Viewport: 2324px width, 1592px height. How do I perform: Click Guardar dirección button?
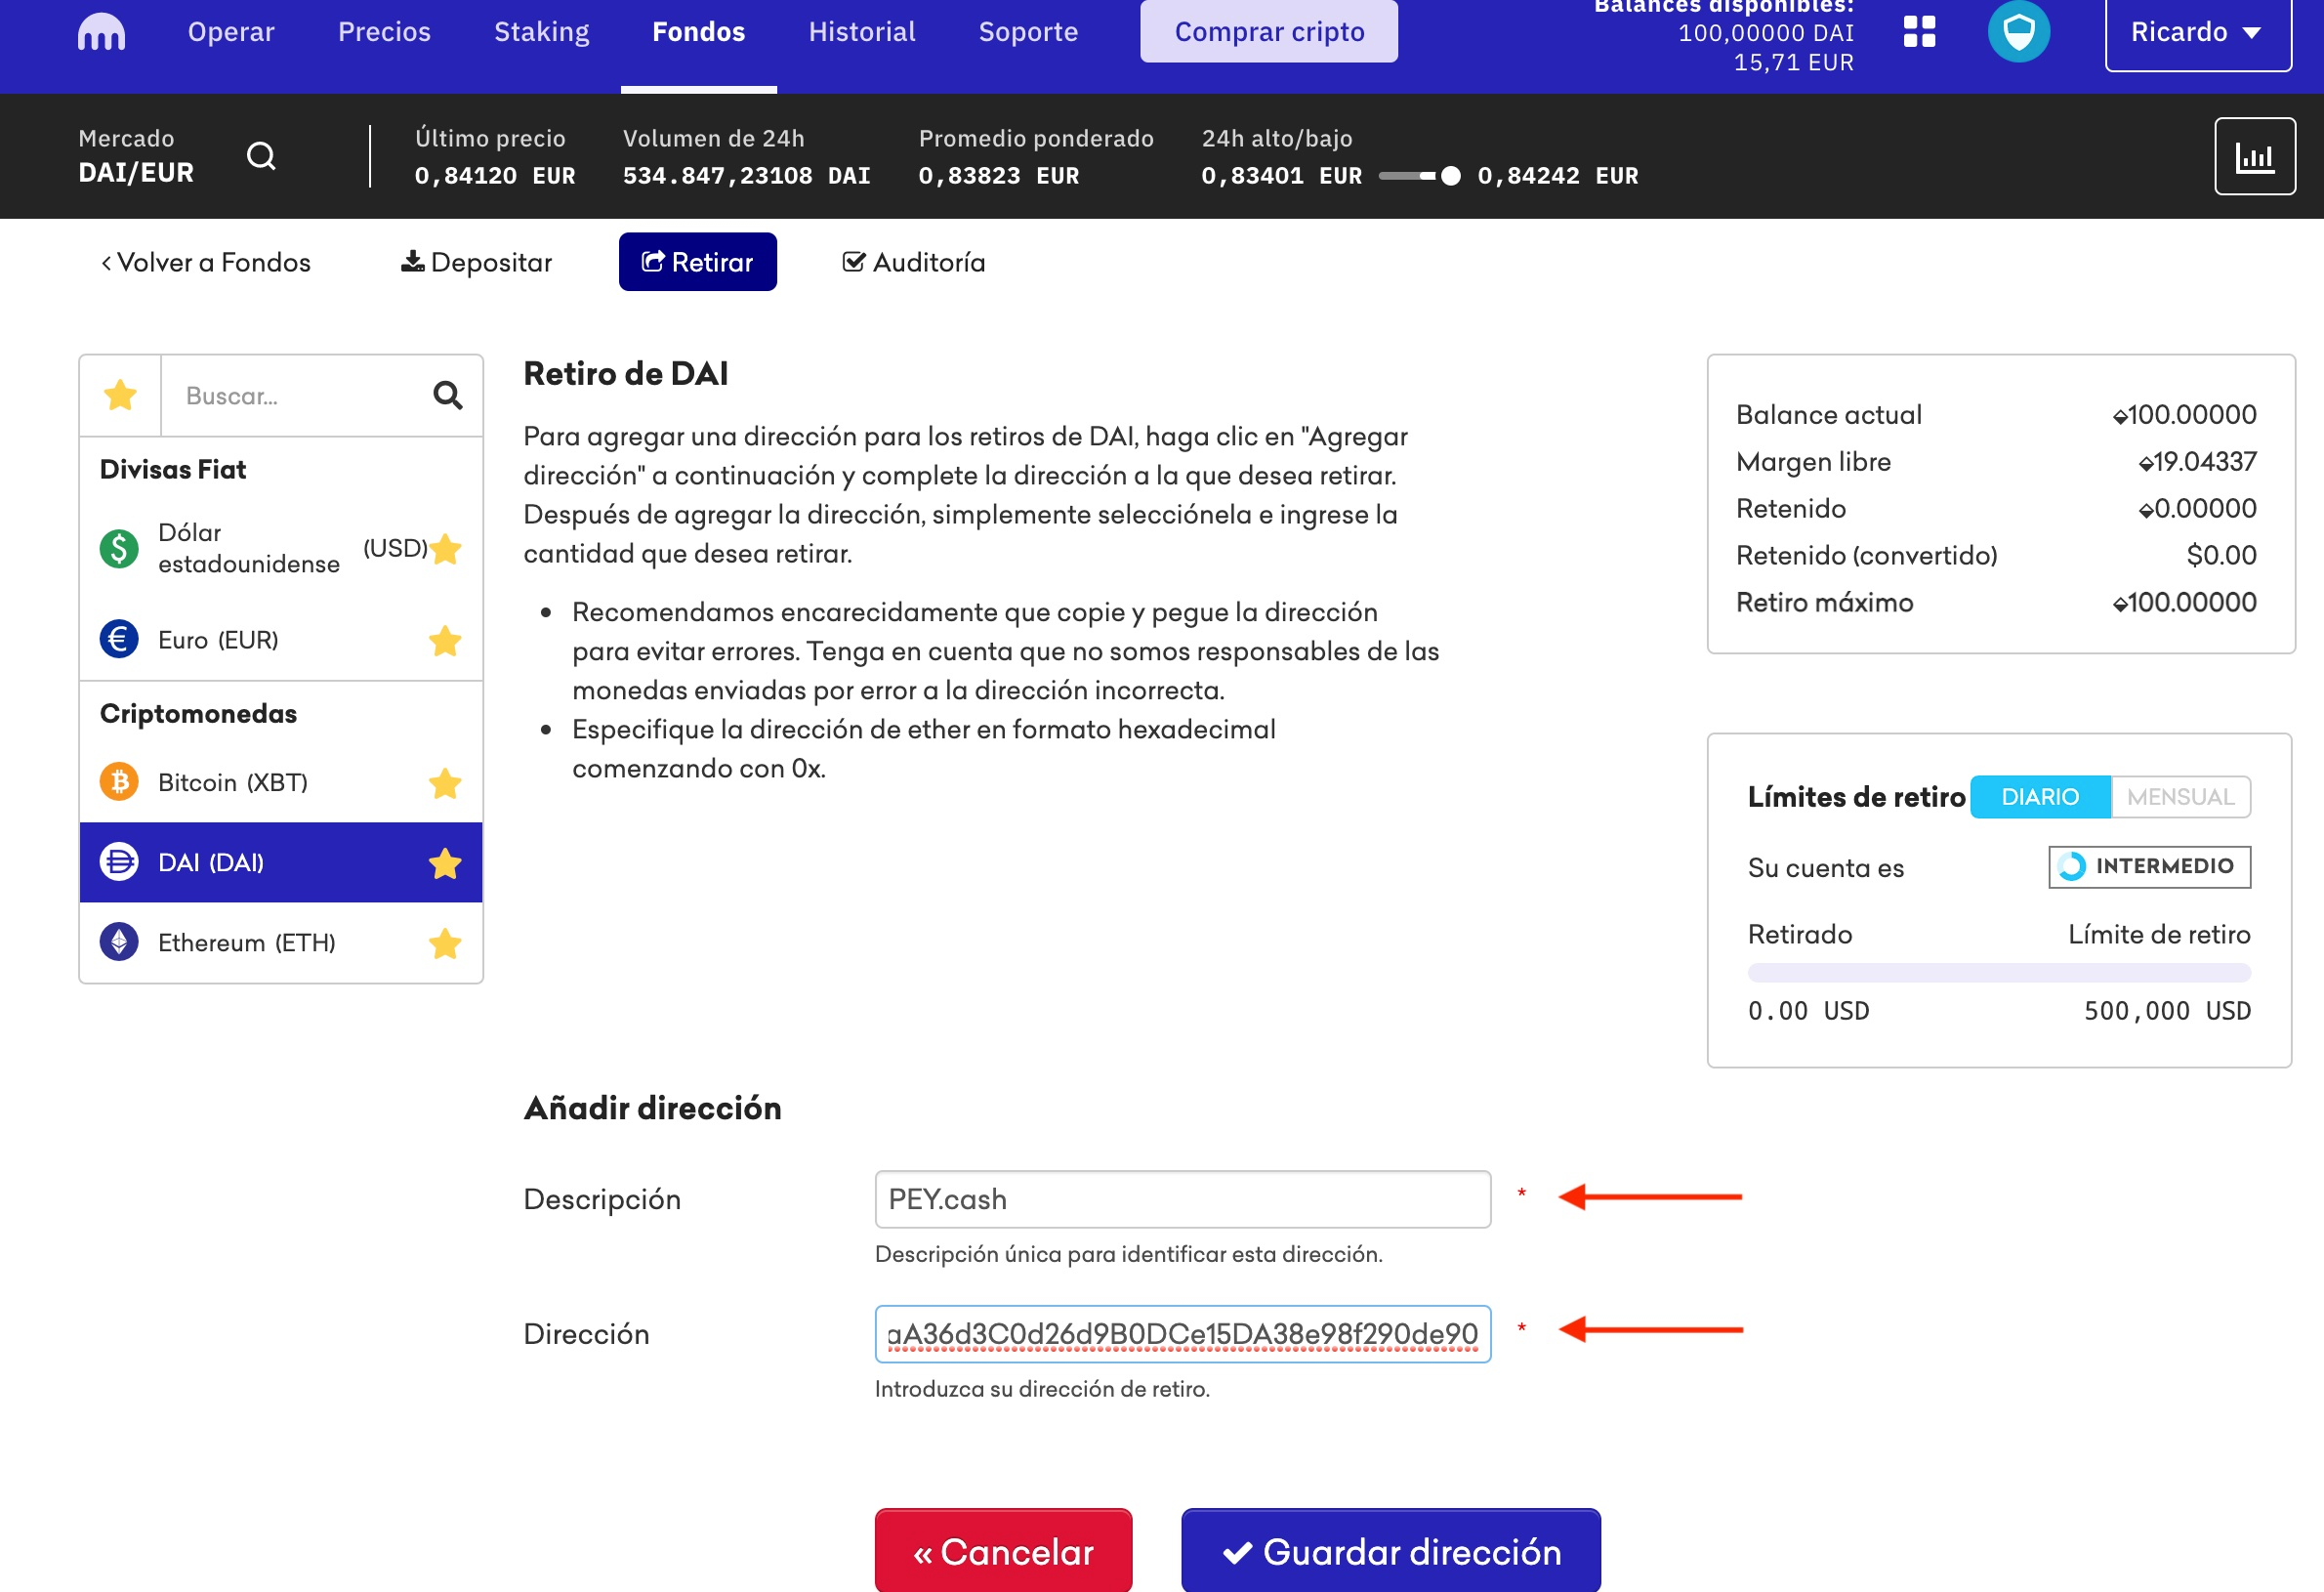coord(1391,1549)
